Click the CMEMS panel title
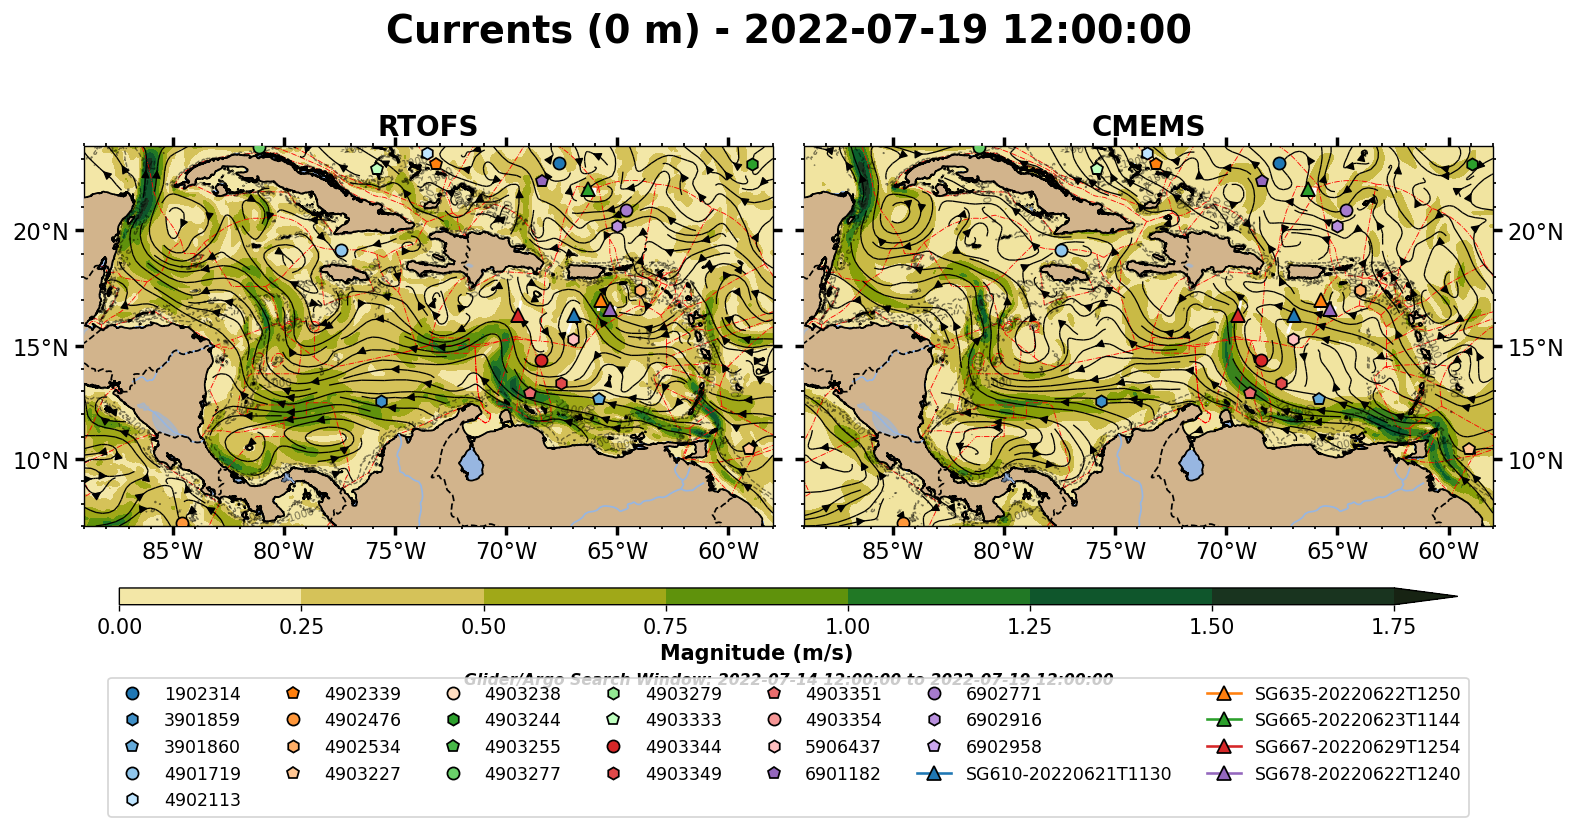Image resolution: width=1577 pixels, height=829 pixels. pyautogui.click(x=1148, y=127)
